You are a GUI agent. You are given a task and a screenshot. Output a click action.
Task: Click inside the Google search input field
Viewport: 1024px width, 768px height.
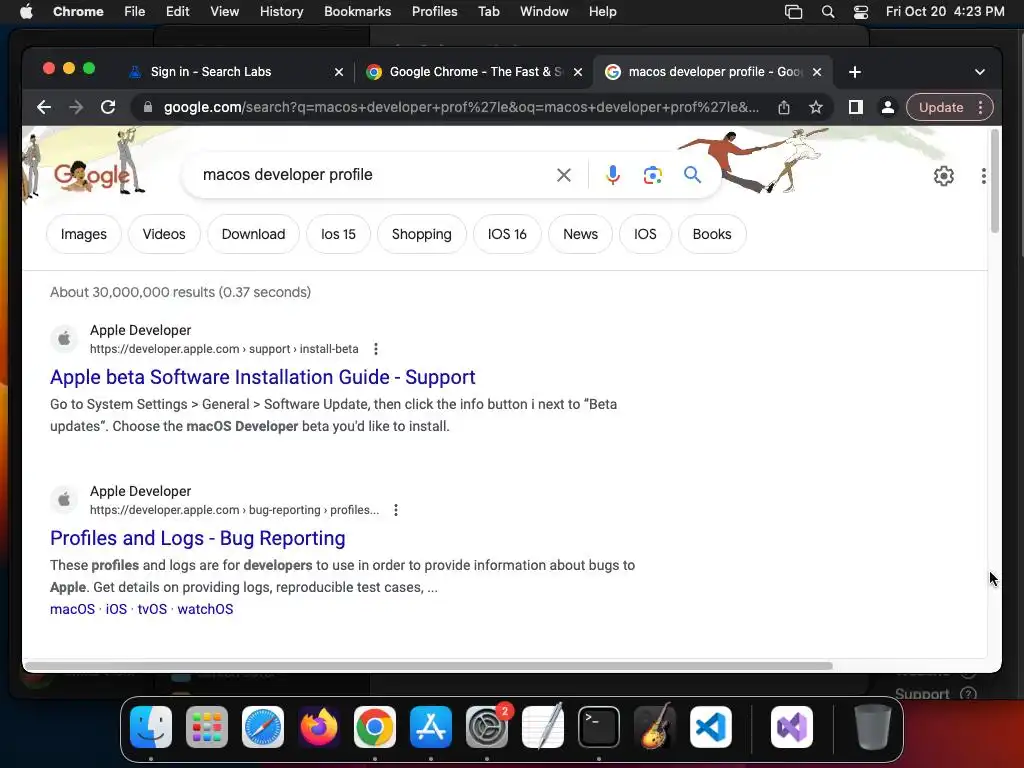click(x=372, y=174)
